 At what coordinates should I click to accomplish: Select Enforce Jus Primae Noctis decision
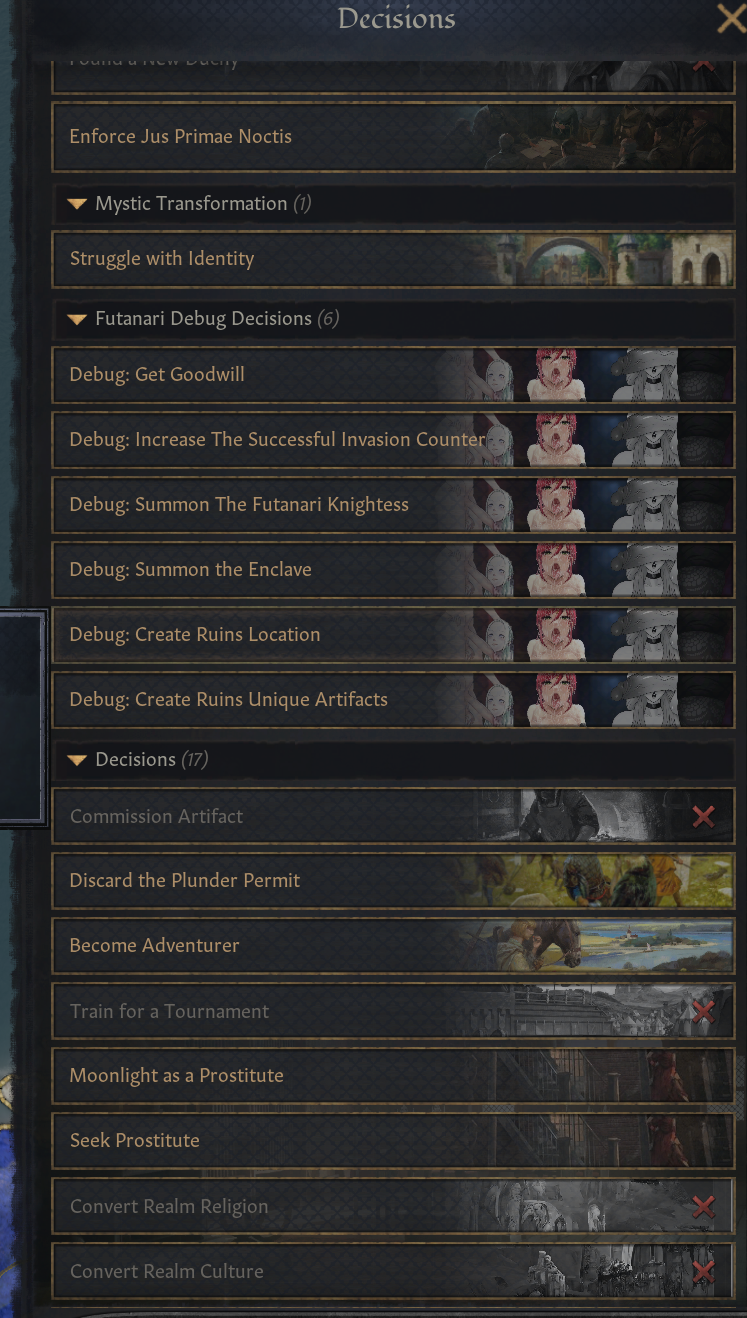pyautogui.click(x=393, y=136)
